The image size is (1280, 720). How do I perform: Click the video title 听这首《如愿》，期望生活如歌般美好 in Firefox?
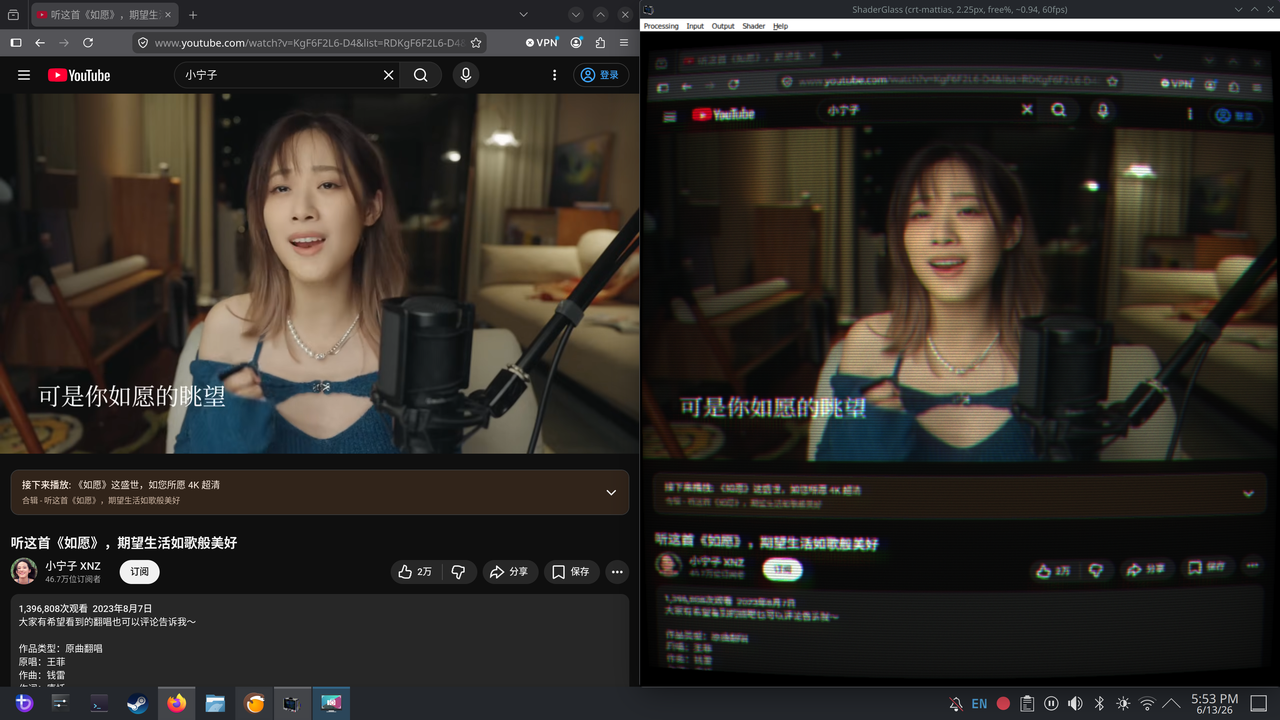[124, 543]
